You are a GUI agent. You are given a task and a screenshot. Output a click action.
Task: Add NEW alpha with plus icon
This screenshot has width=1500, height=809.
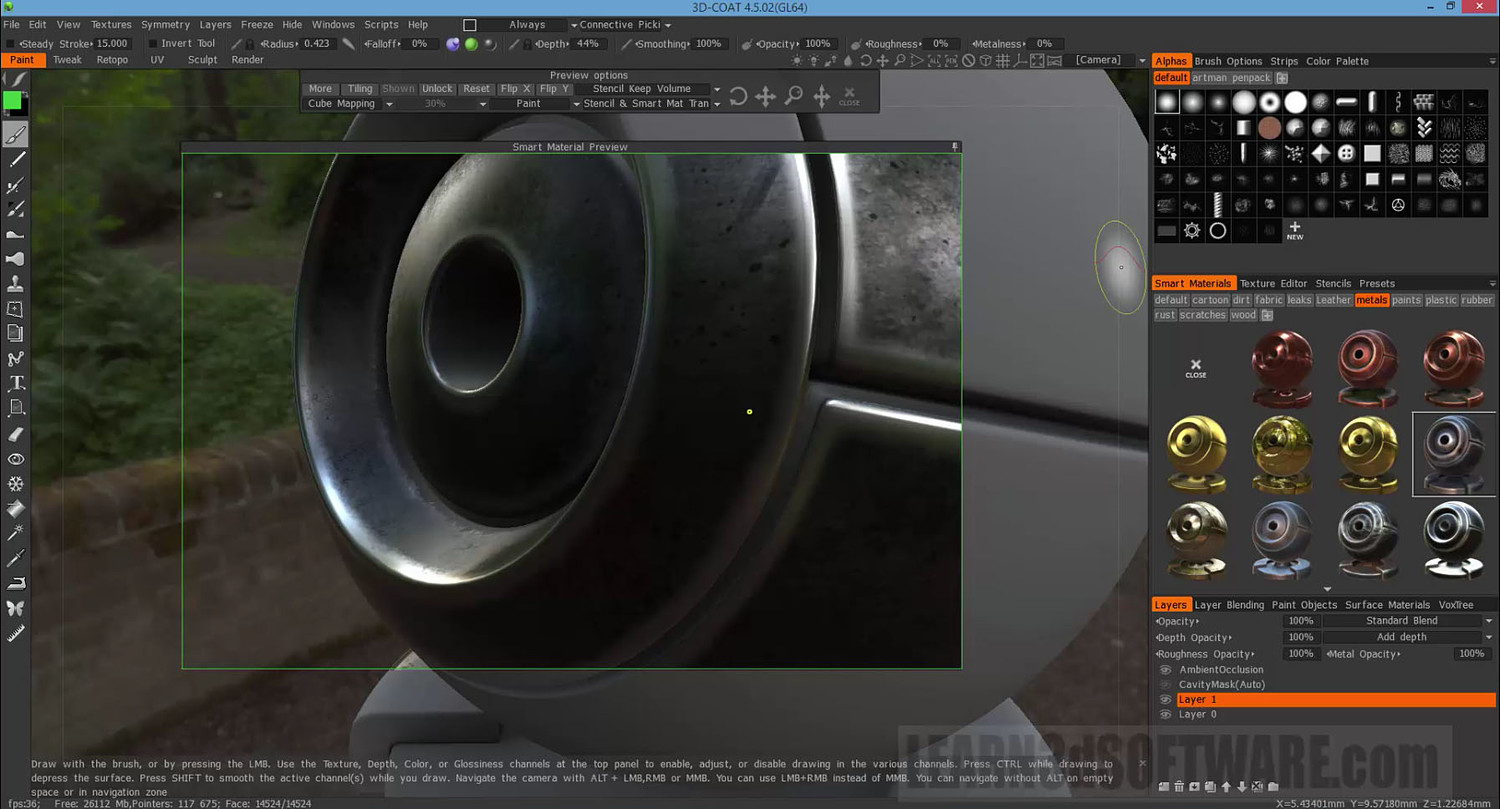1295,231
